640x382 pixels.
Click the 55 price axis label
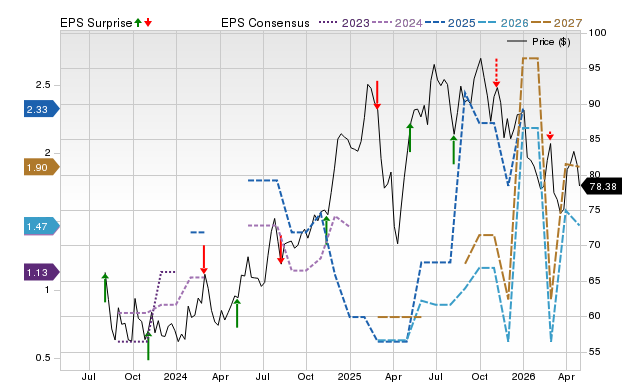(594, 351)
